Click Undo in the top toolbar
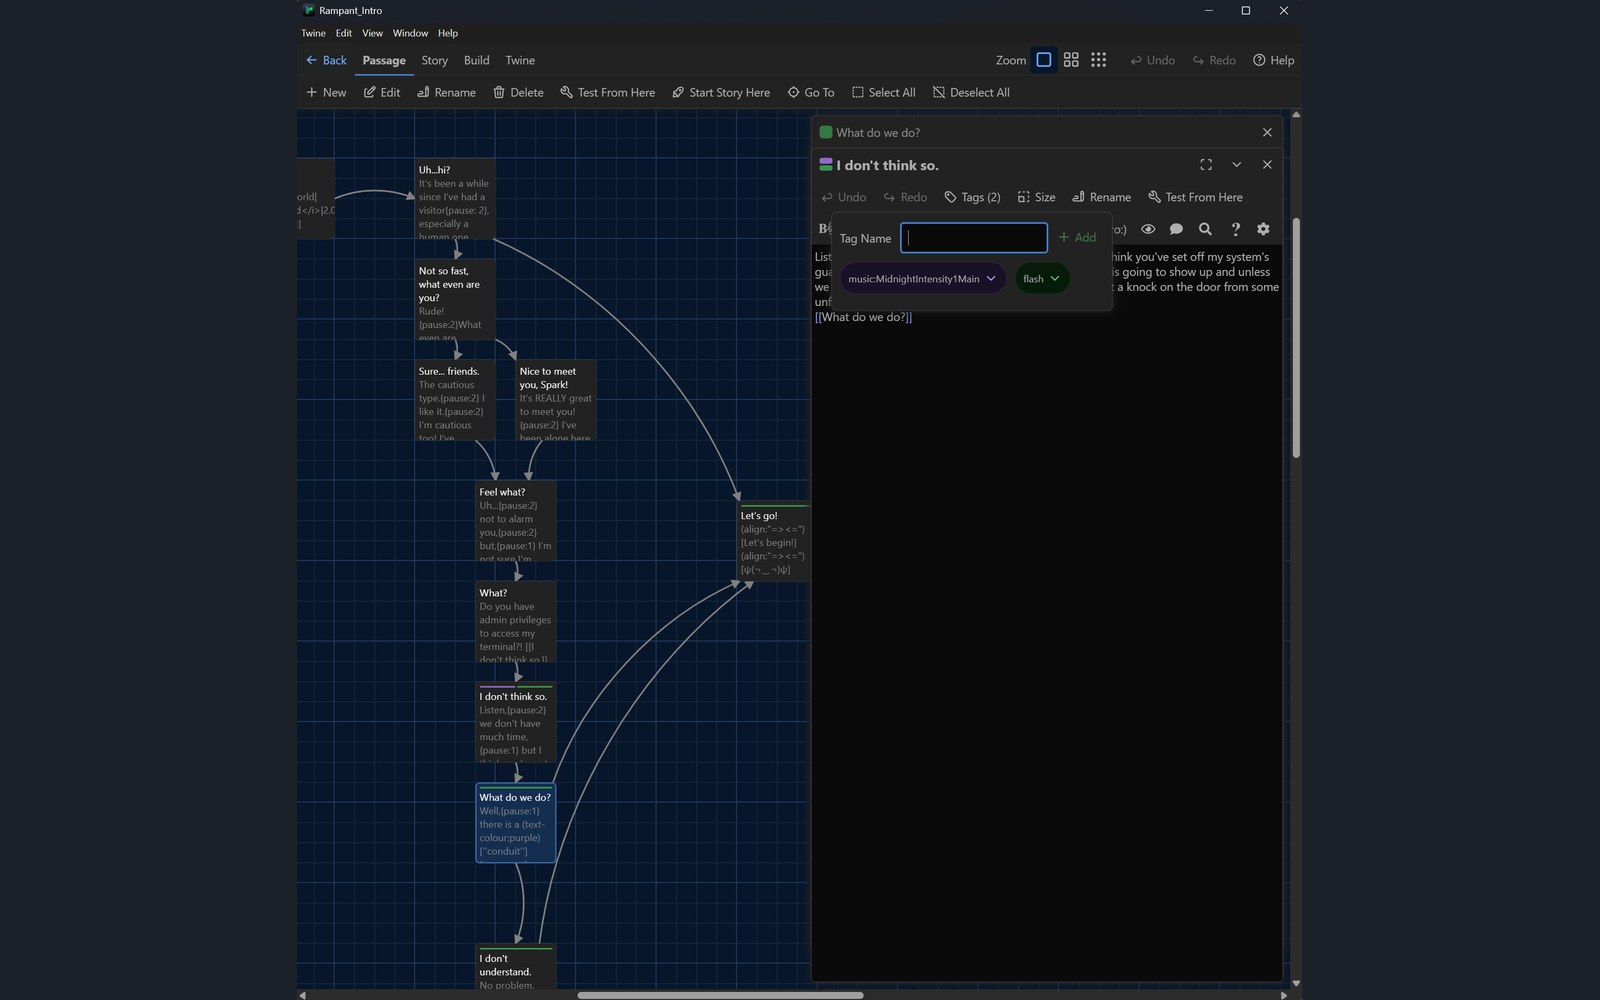Image resolution: width=1600 pixels, height=1000 pixels. (1152, 60)
